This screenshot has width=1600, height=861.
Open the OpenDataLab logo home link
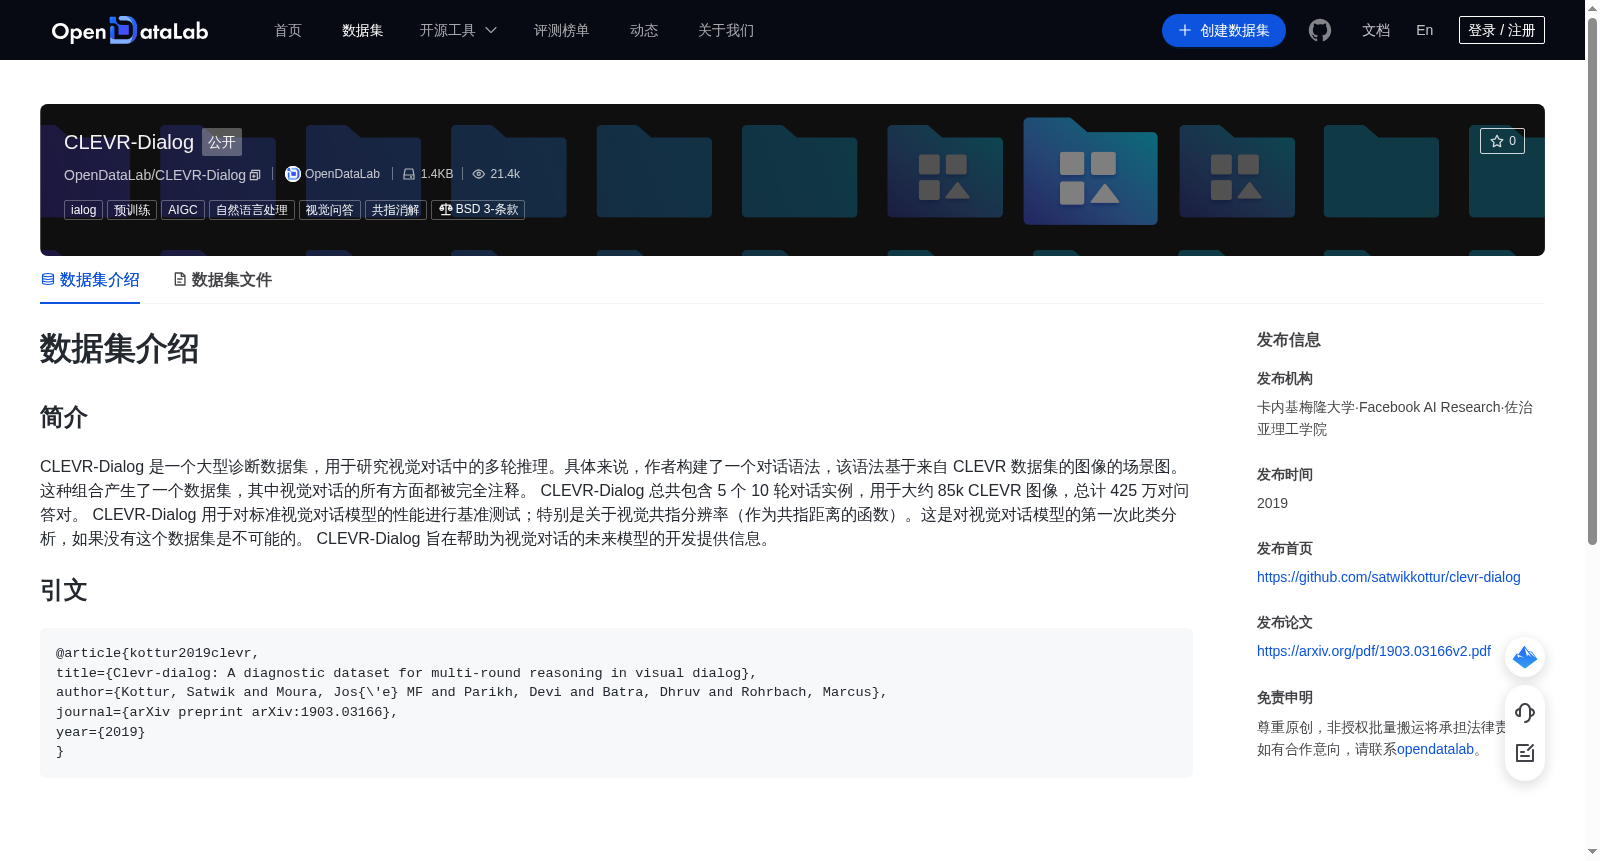[130, 30]
